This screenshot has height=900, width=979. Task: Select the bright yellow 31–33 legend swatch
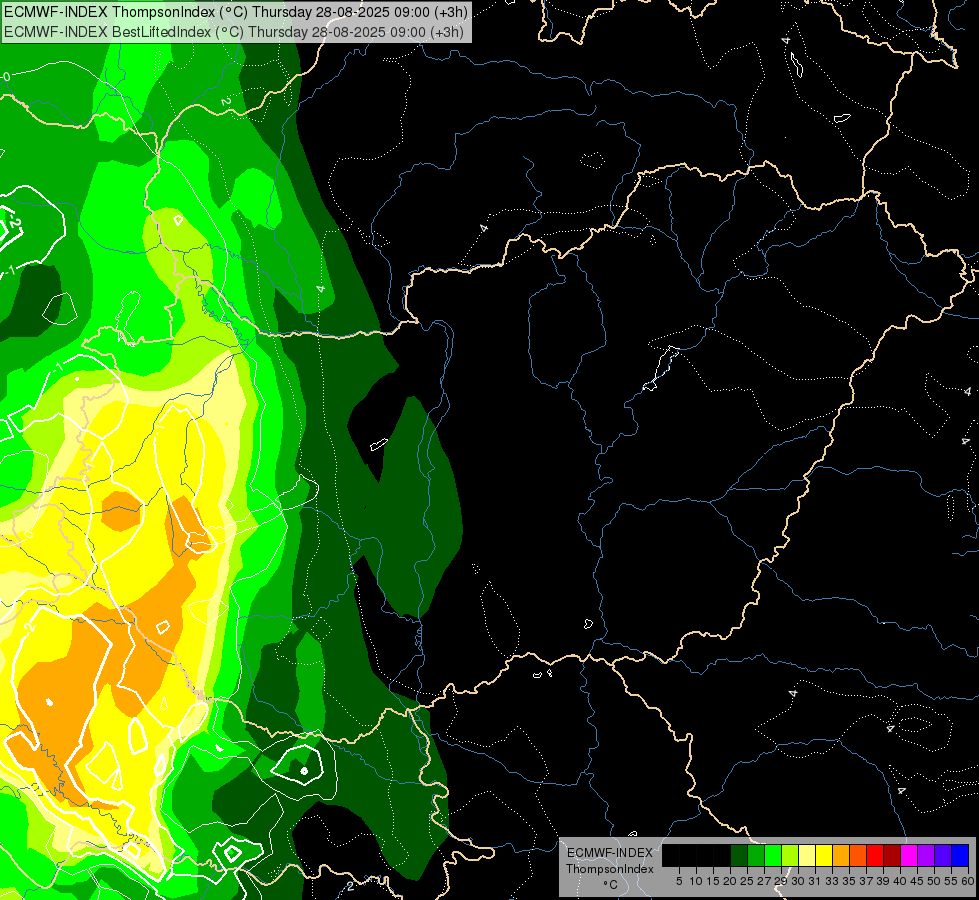pos(824,855)
